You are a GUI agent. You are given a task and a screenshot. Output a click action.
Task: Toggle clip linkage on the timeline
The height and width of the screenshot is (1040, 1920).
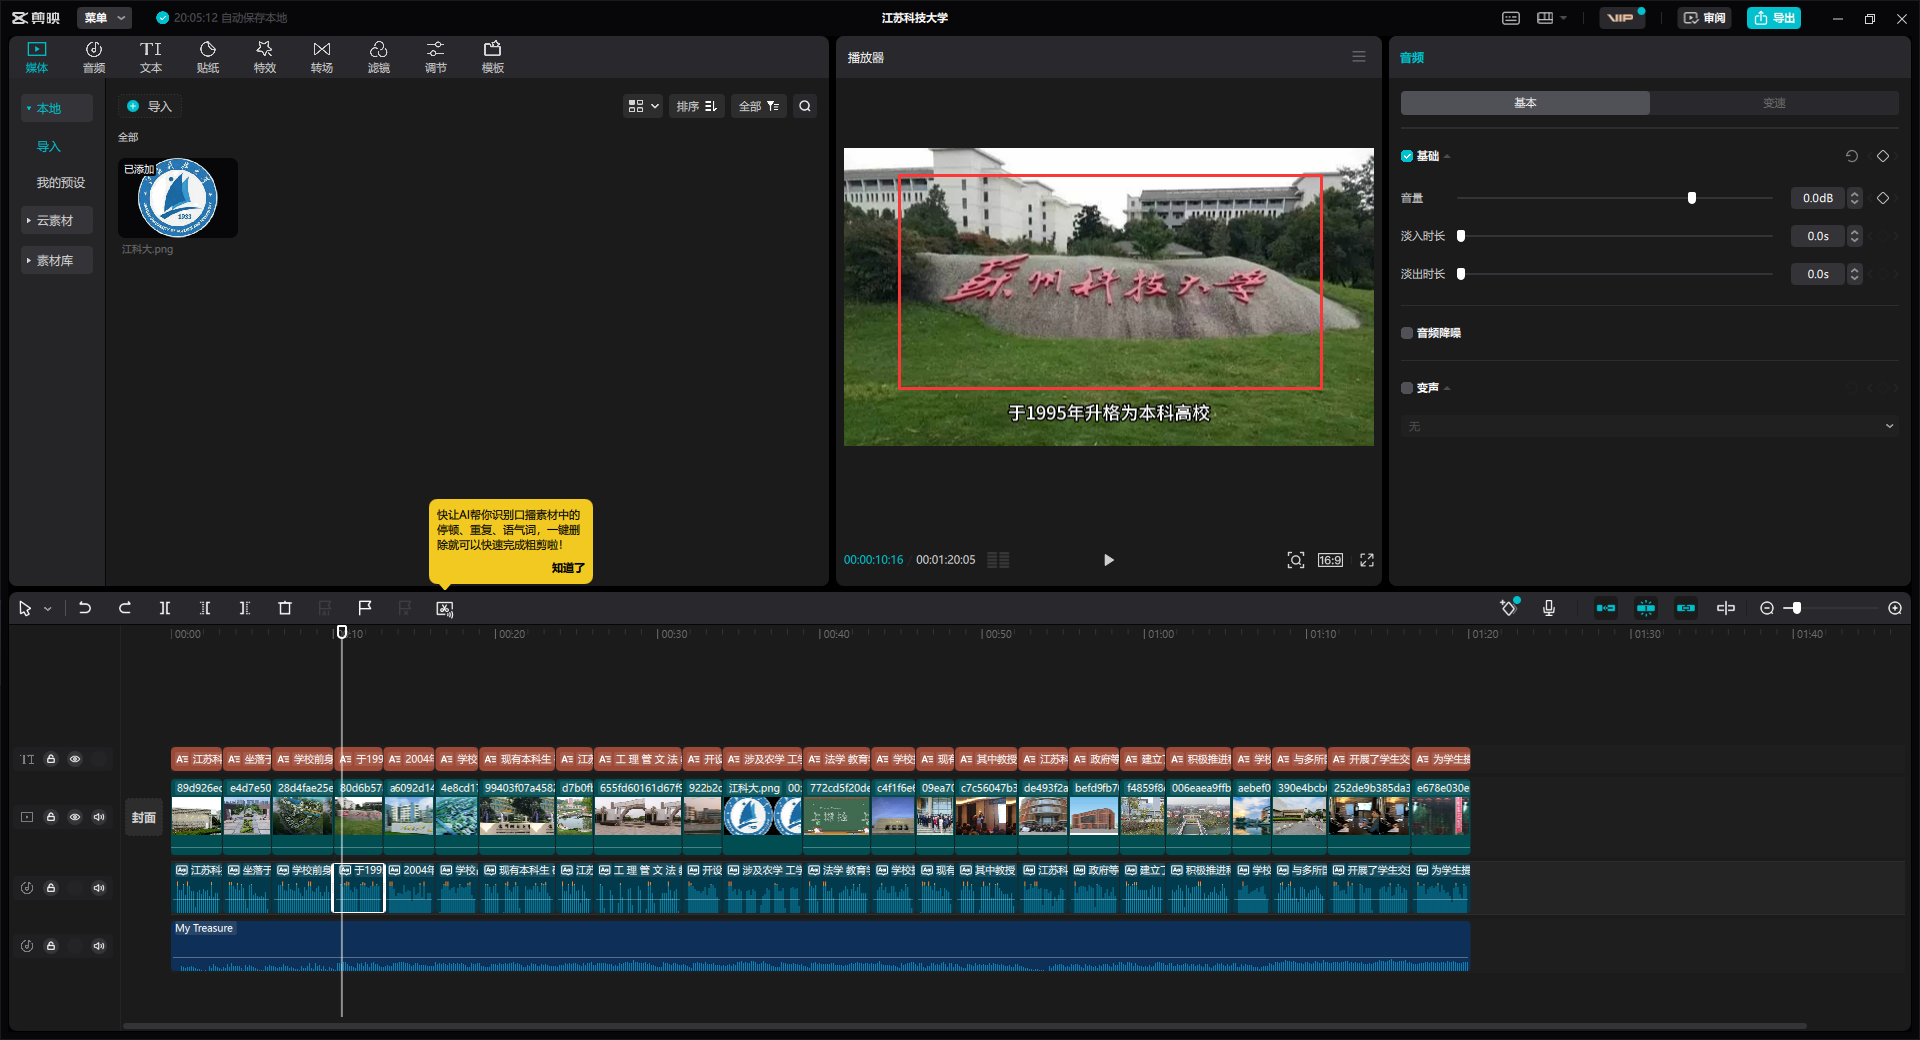(1686, 608)
